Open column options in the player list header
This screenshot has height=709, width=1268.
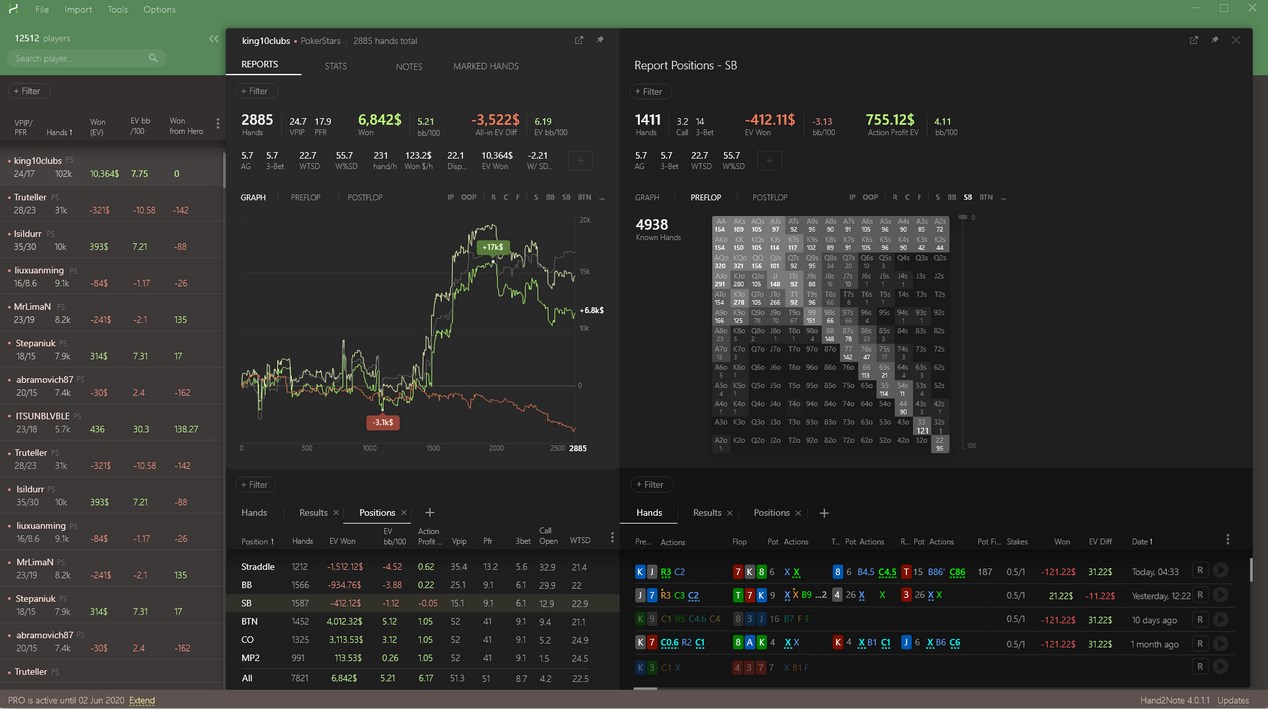pyautogui.click(x=218, y=125)
